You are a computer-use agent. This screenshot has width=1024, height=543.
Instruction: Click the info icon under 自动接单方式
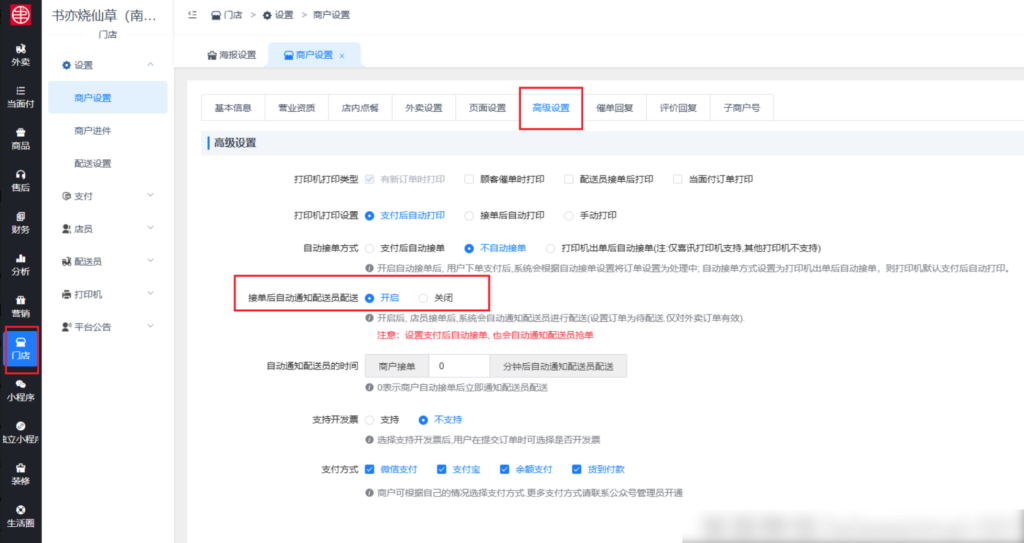pyautogui.click(x=370, y=268)
